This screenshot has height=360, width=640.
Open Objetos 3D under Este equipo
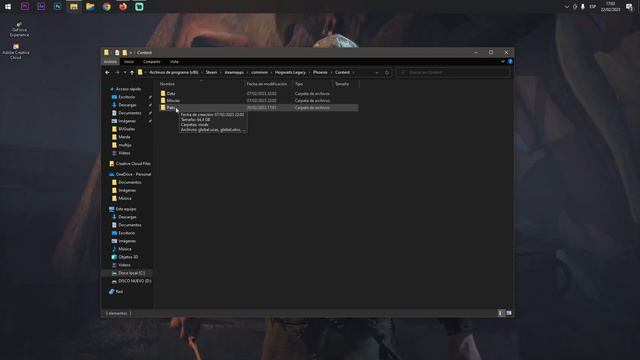click(128, 257)
